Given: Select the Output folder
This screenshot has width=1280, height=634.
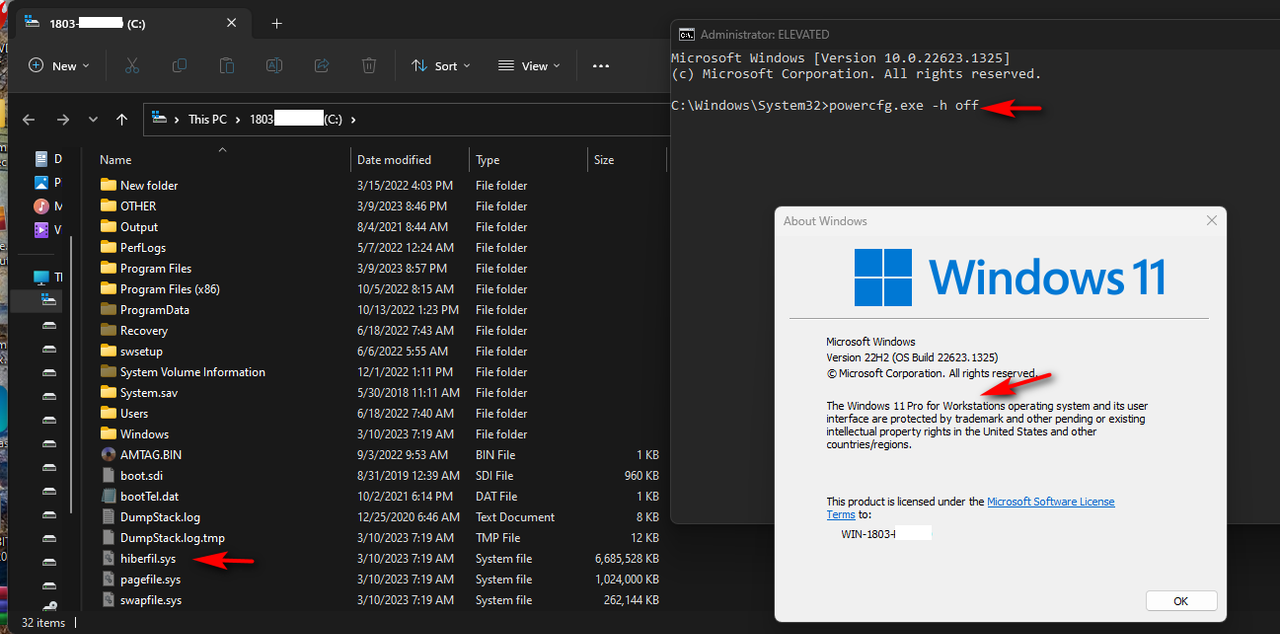Looking at the screenshot, I should [x=139, y=227].
